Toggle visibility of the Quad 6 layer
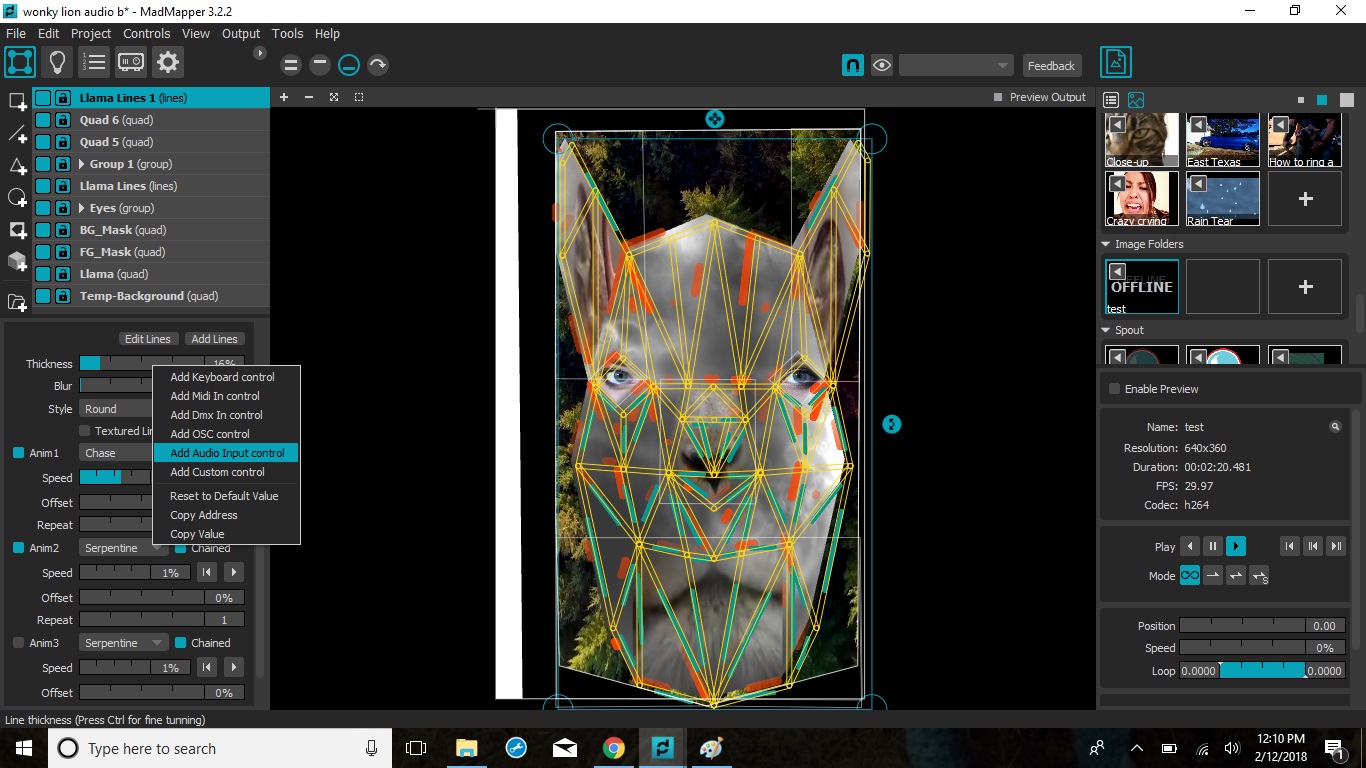Screen dimensions: 1366x768 tap(42, 119)
